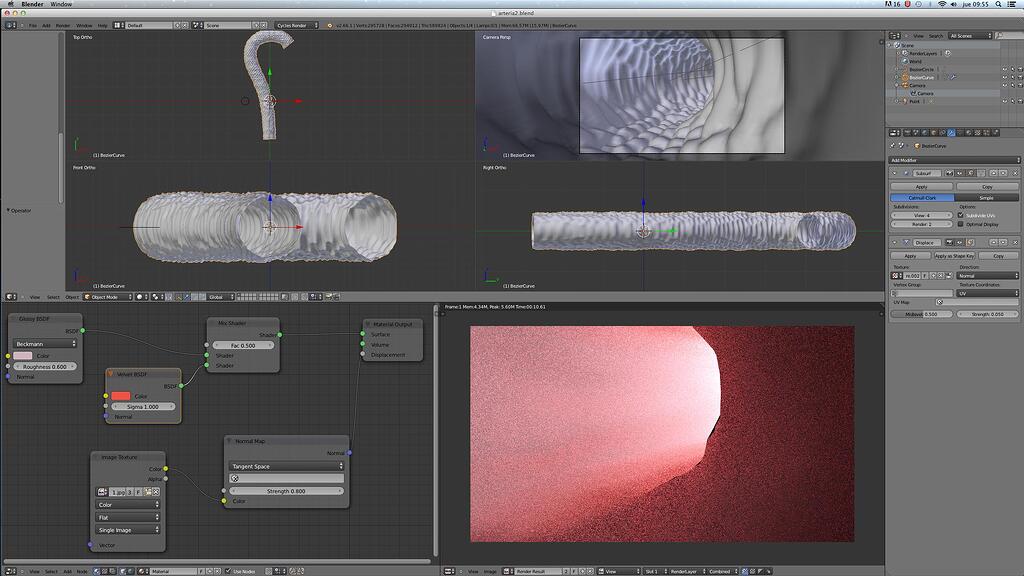Select World in the outliner
The height and width of the screenshot is (576, 1024).
pos(916,61)
